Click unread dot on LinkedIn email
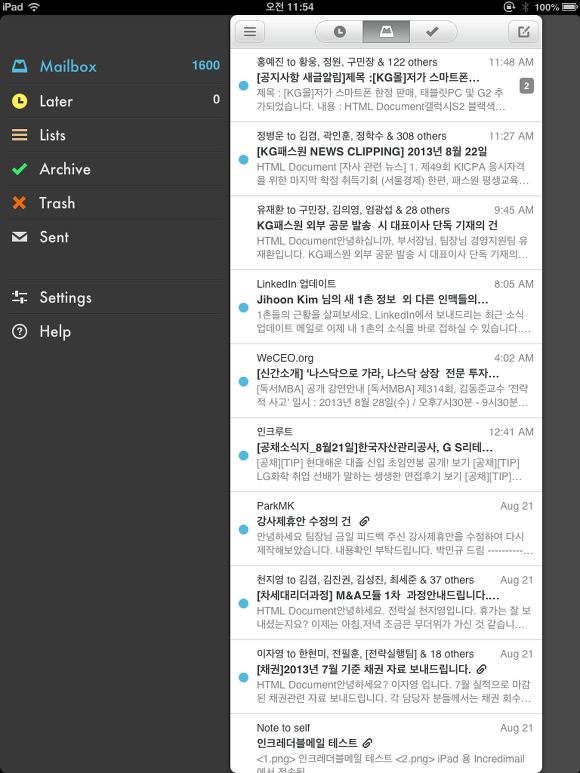580x773 pixels. click(243, 308)
